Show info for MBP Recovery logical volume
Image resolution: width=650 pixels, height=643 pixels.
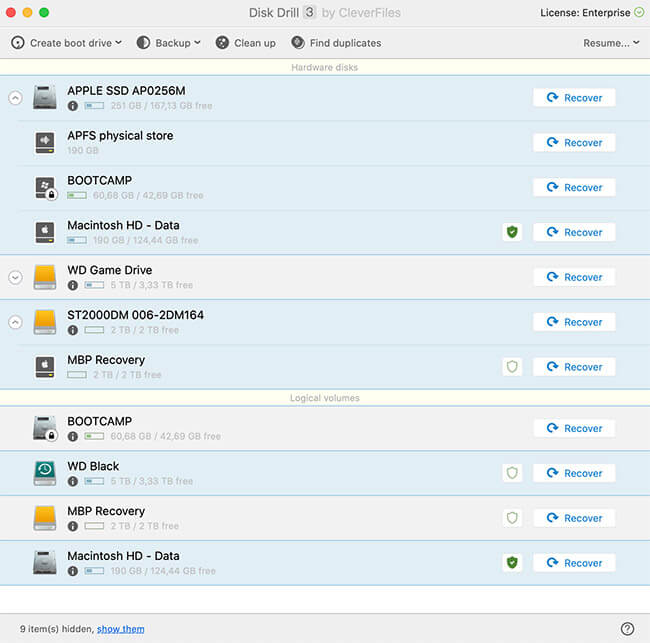pyautogui.click(x=73, y=526)
